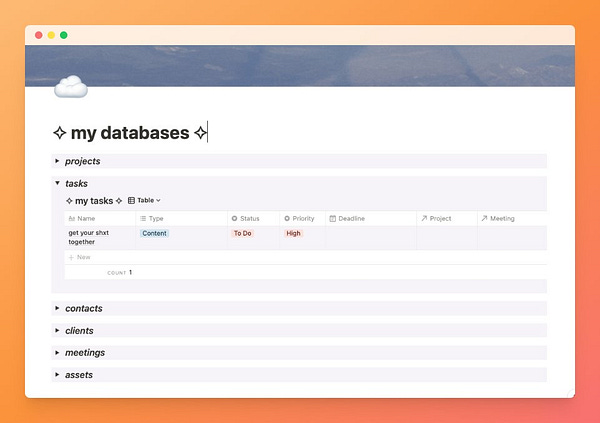Viewport: 600px width, 423px height.
Task: Open the Type column header
Action: 181,219
